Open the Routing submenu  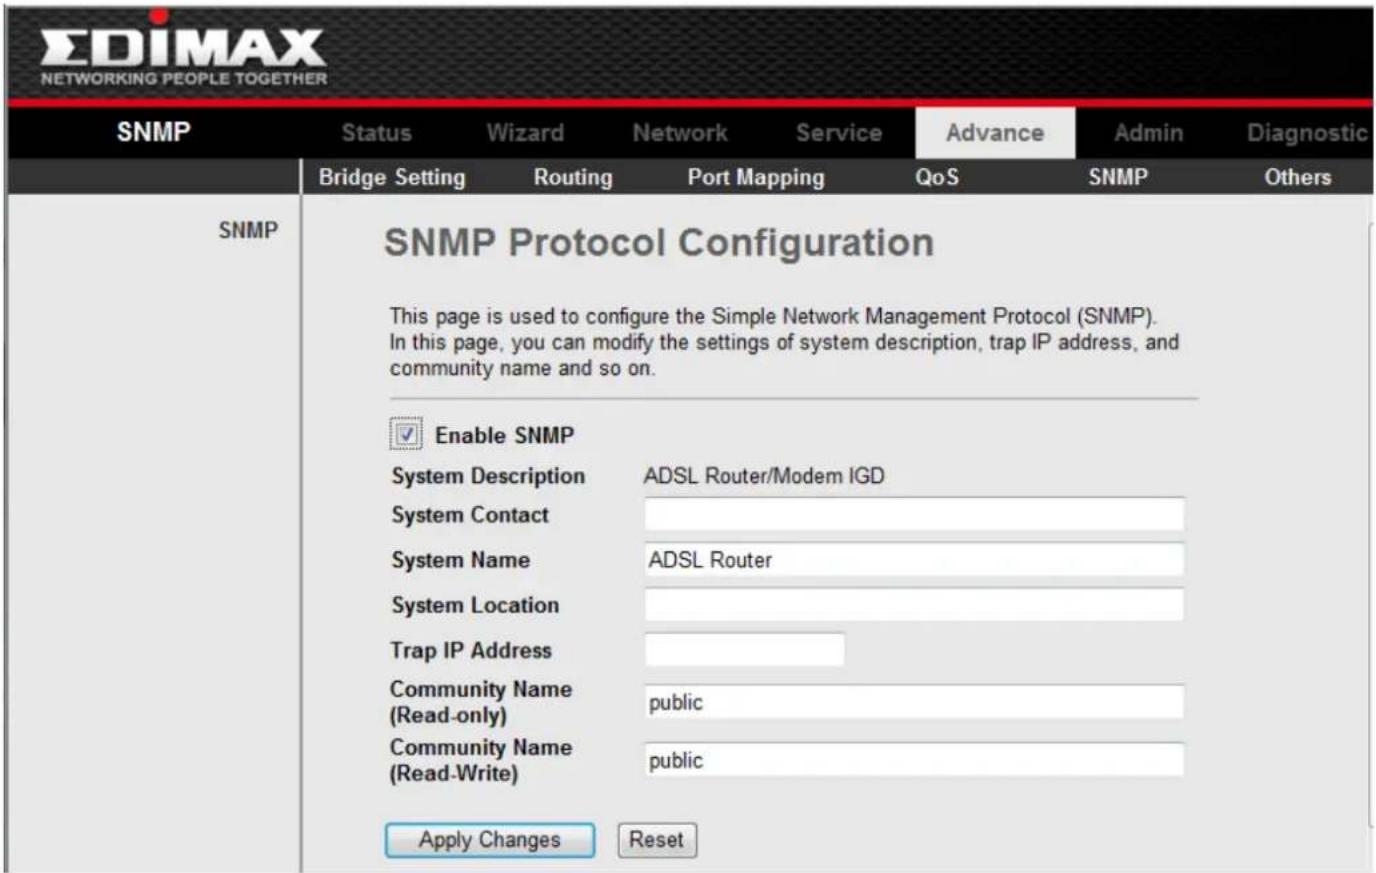point(573,177)
